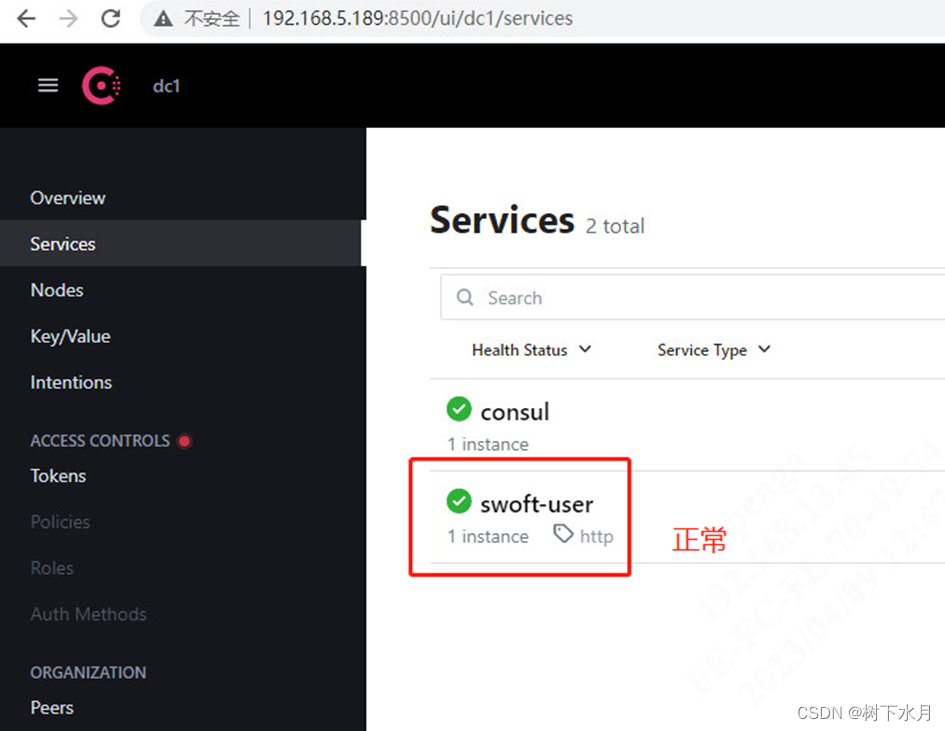The height and width of the screenshot is (731, 945).
Task: Click the browser forward arrow
Action: coord(68,19)
